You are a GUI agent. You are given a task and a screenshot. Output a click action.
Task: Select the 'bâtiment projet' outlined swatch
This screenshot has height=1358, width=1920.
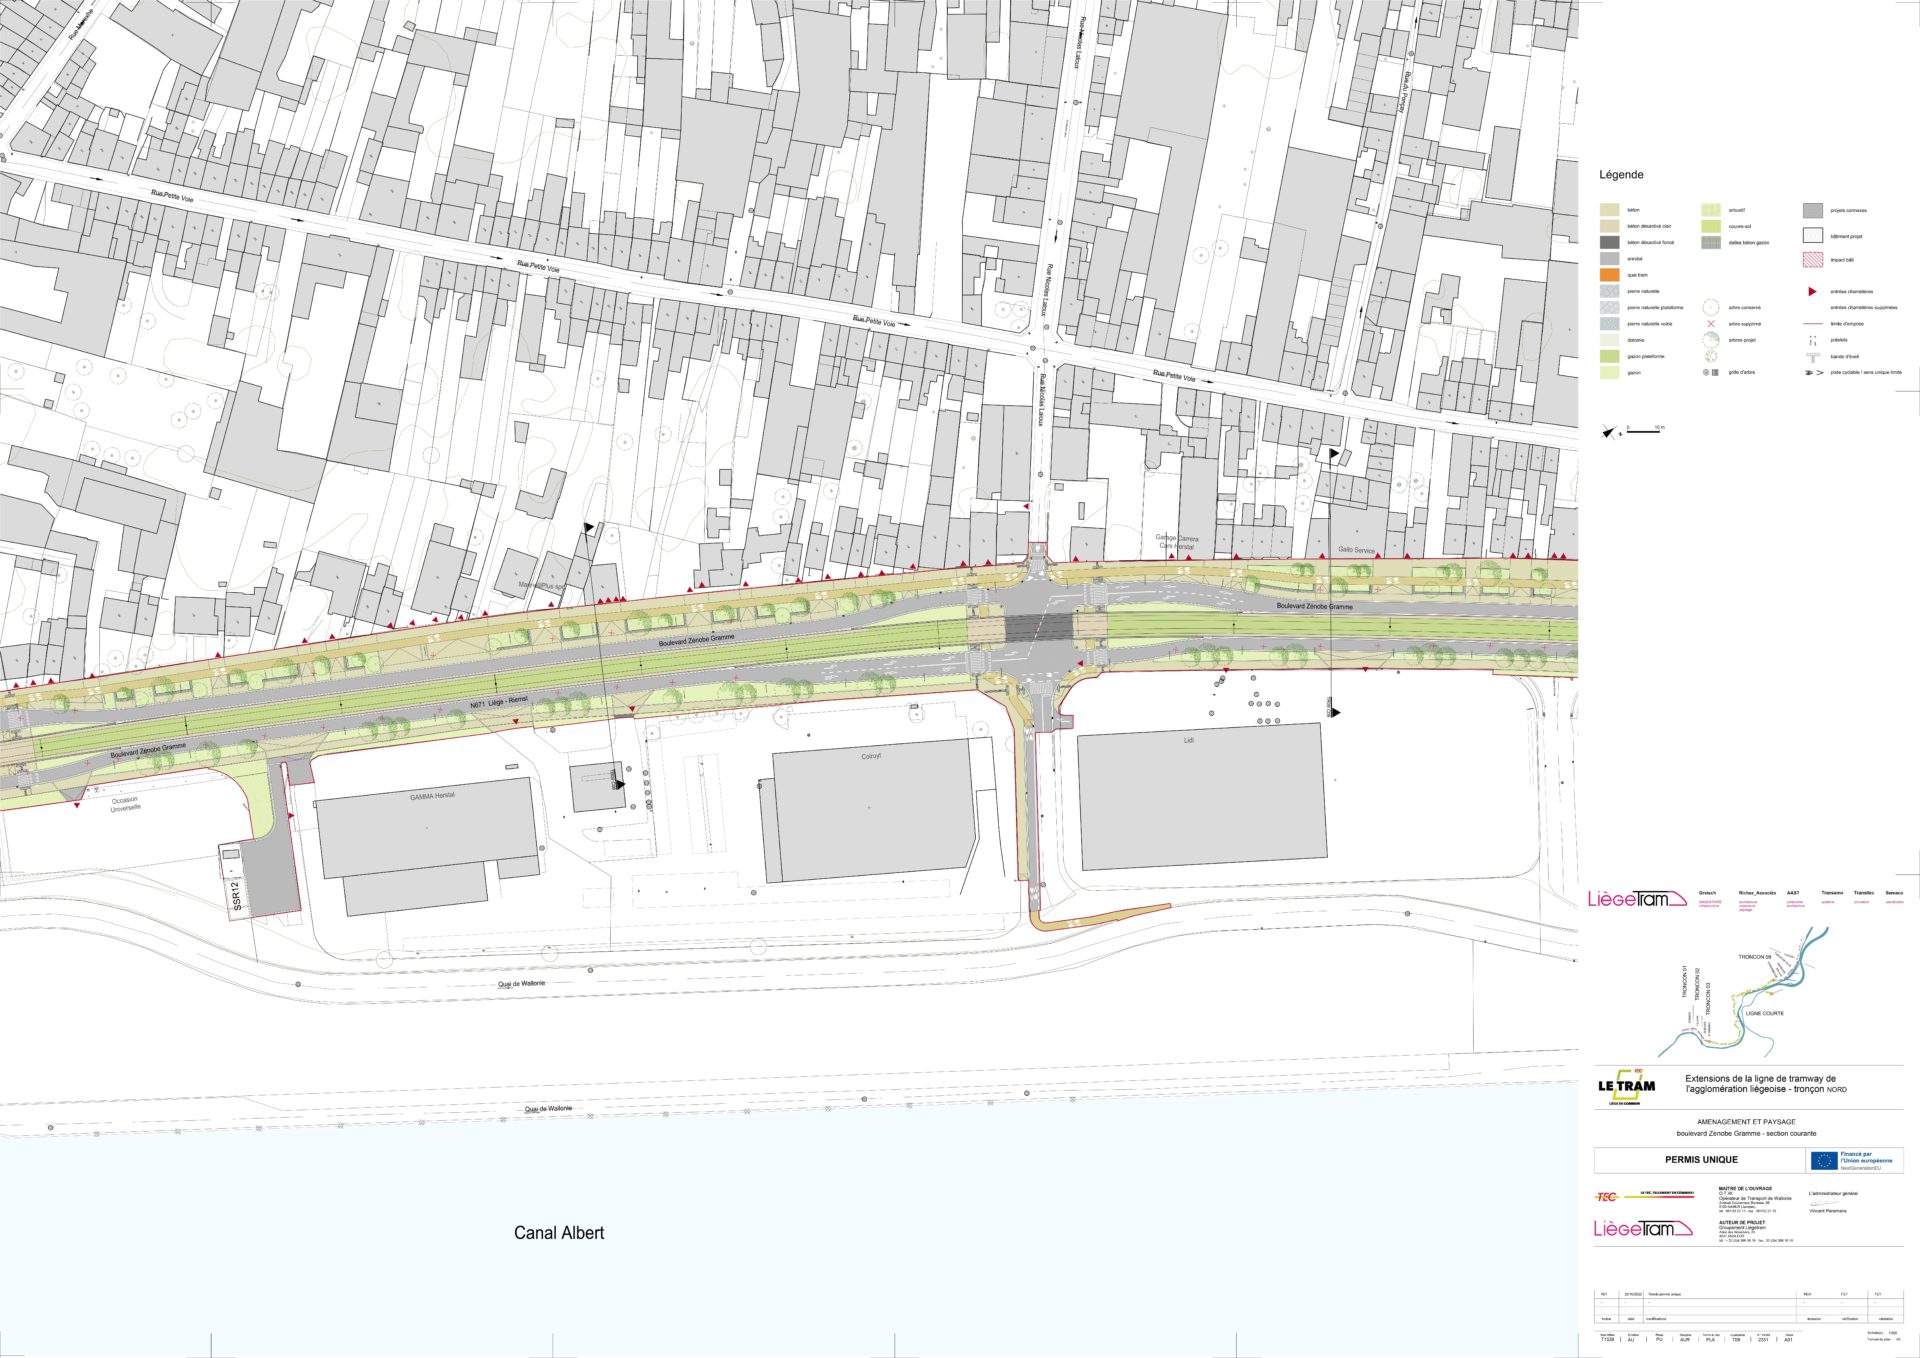(x=1813, y=236)
